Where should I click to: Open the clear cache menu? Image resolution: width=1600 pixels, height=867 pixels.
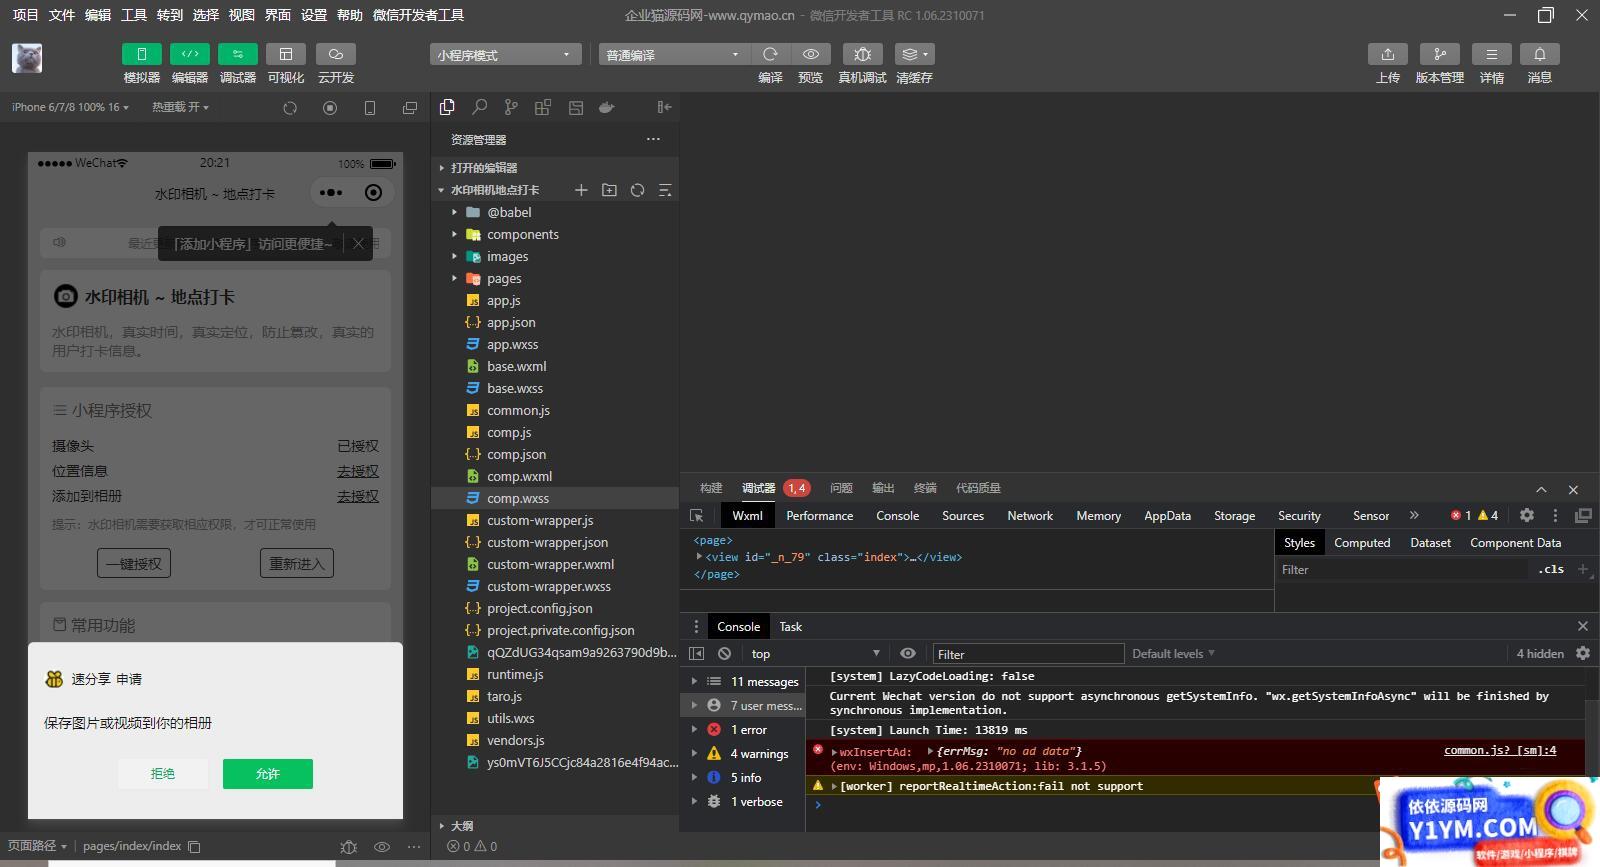click(x=914, y=54)
